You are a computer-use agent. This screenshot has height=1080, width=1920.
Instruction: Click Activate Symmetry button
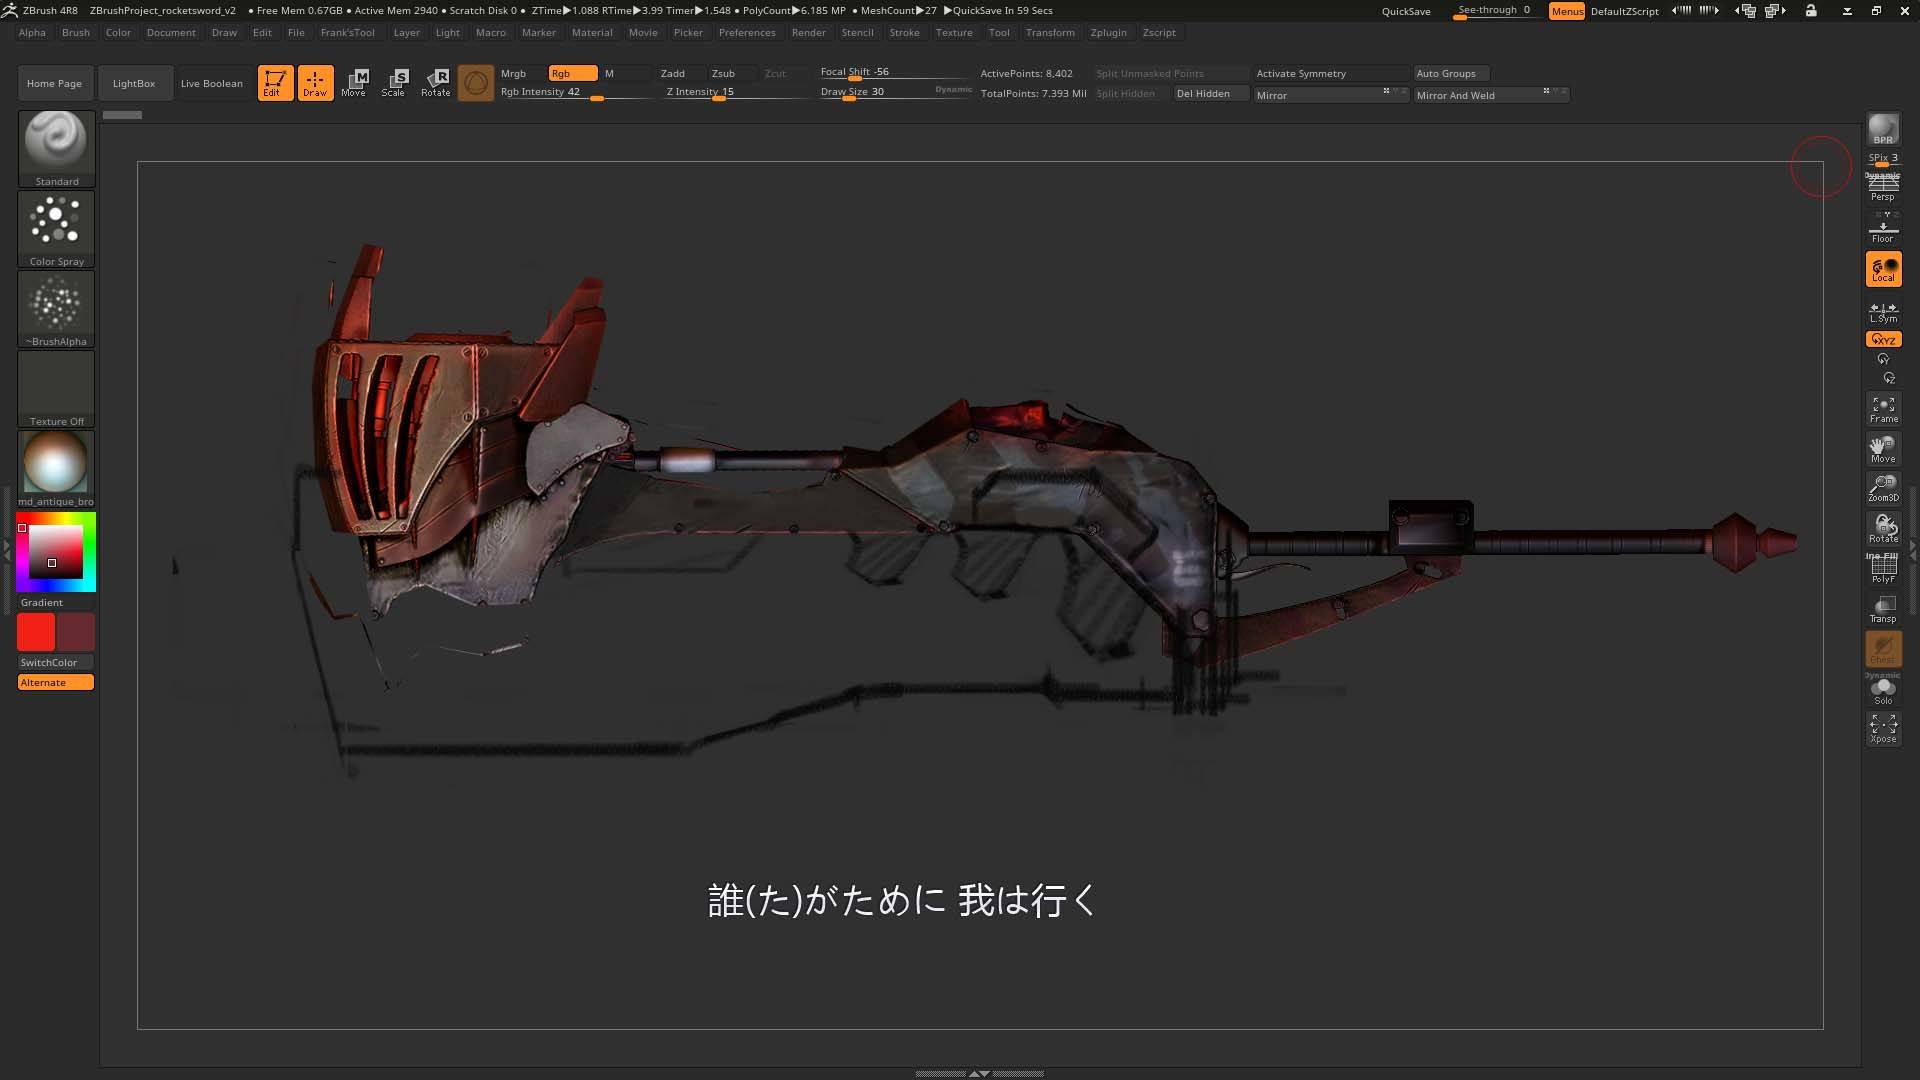(1329, 73)
